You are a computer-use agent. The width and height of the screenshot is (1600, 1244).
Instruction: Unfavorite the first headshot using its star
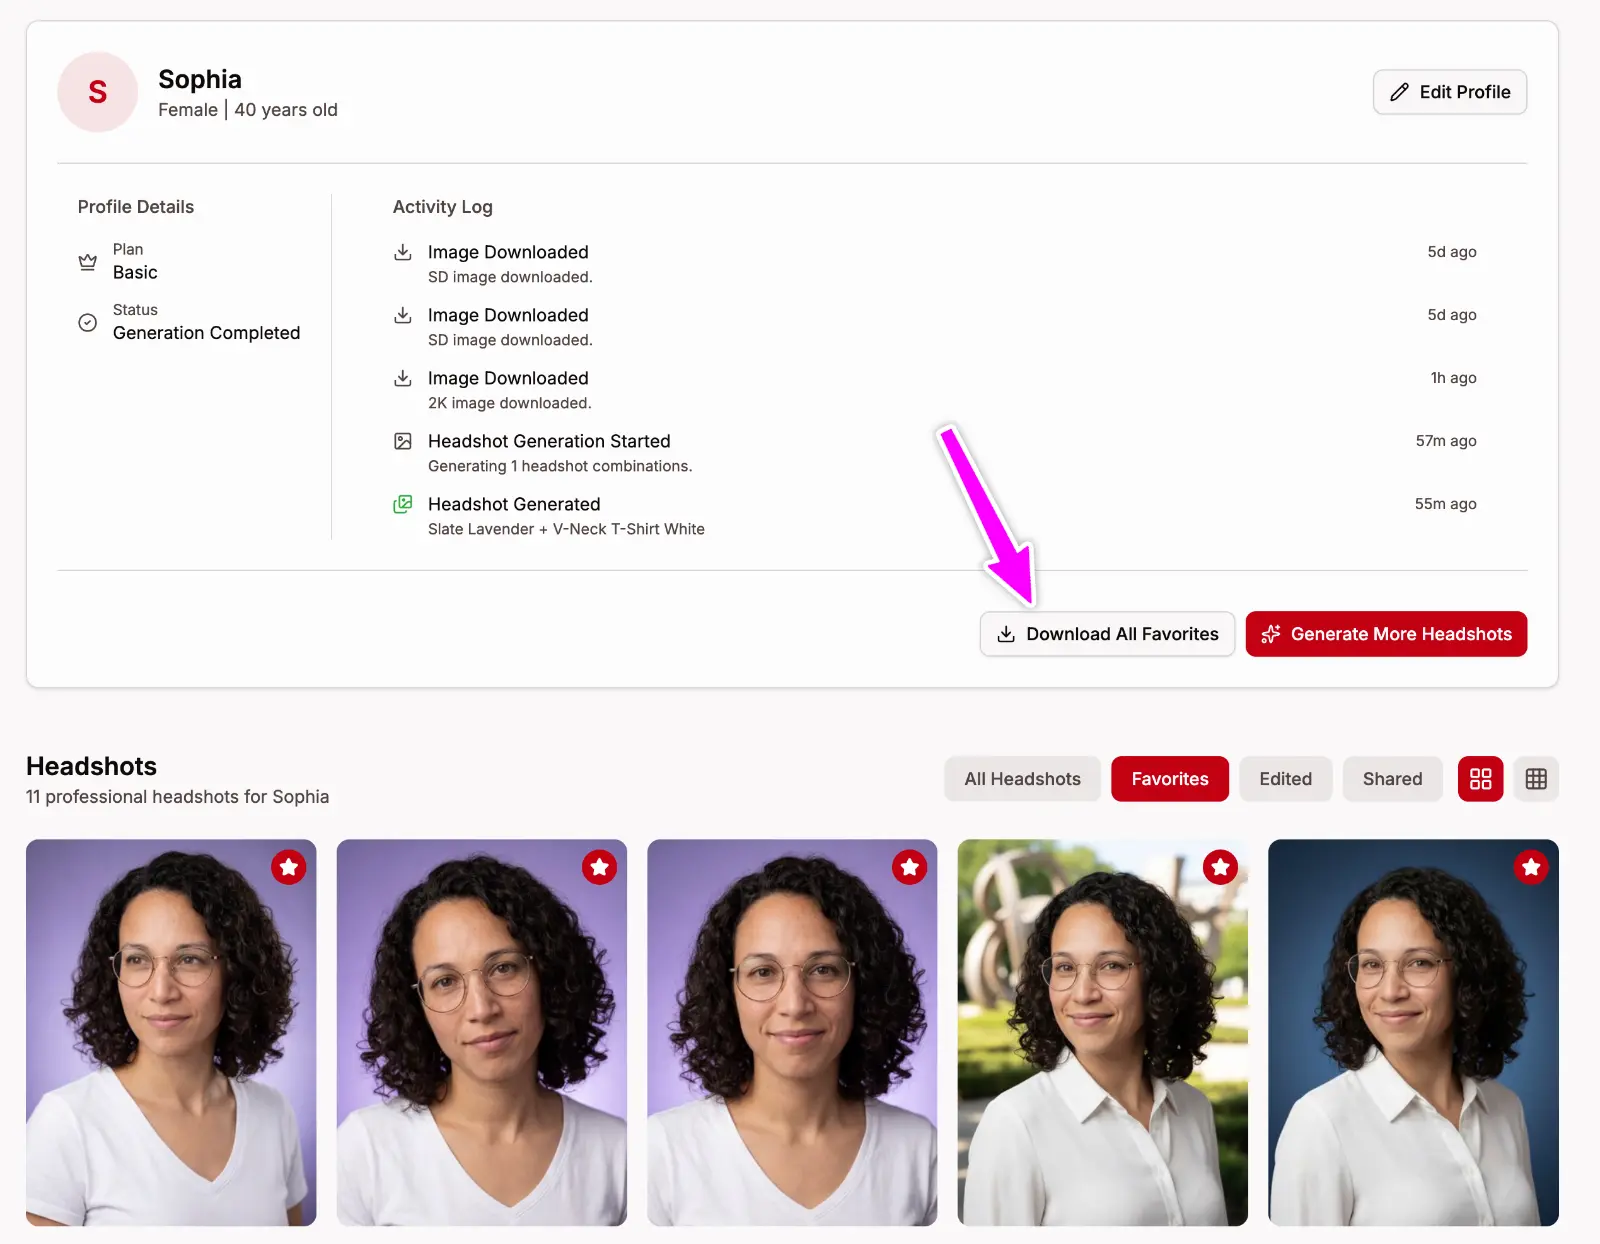coord(289,867)
